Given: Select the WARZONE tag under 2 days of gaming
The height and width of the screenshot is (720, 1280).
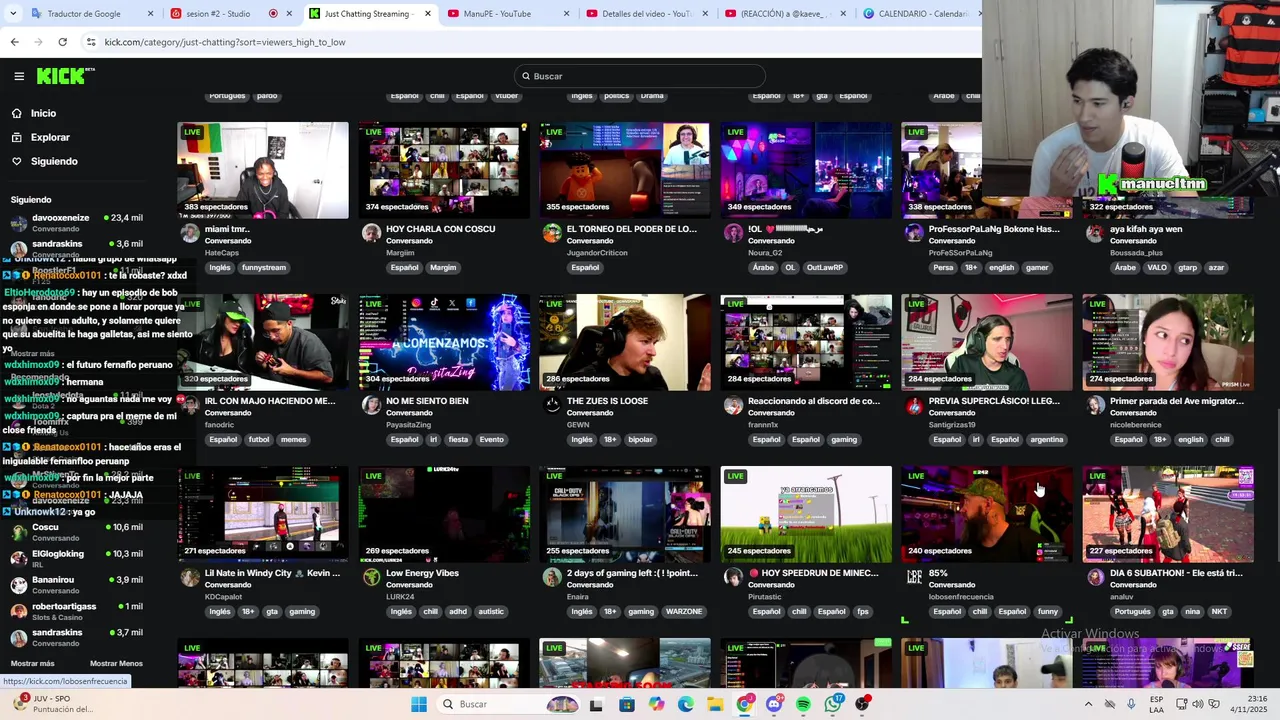Looking at the screenshot, I should (x=684, y=611).
